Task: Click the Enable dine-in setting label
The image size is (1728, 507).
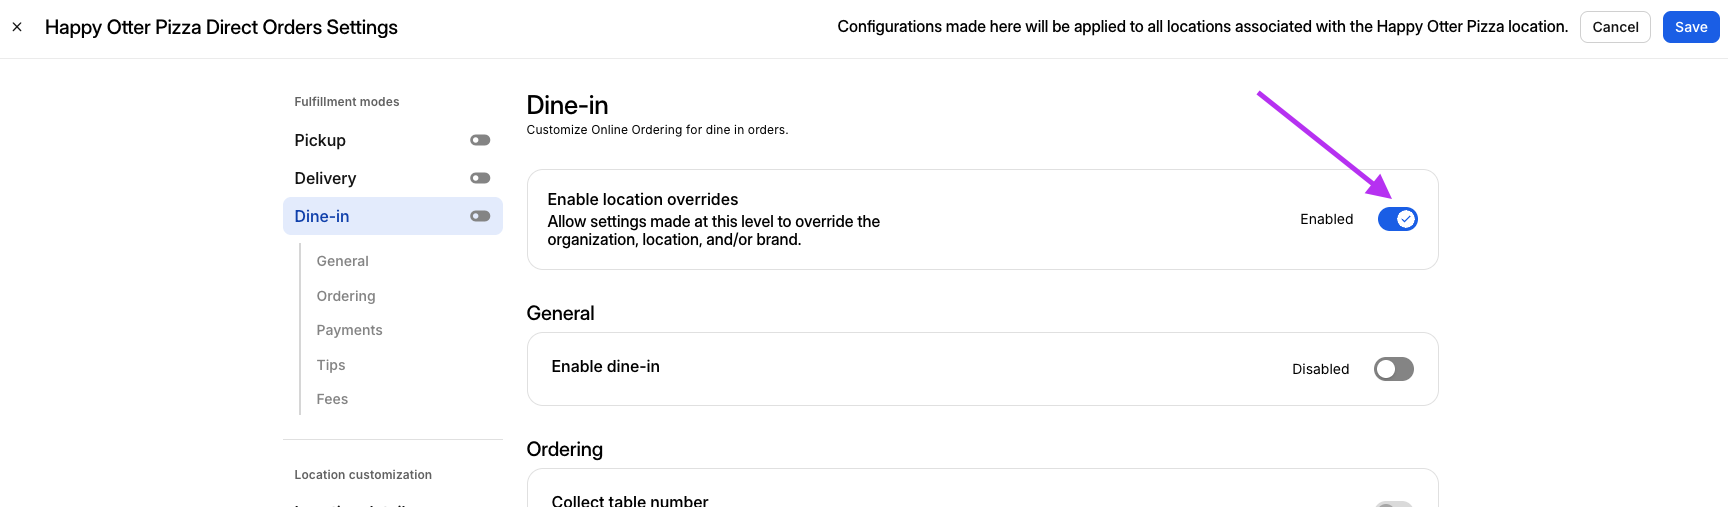Action: [x=605, y=367]
